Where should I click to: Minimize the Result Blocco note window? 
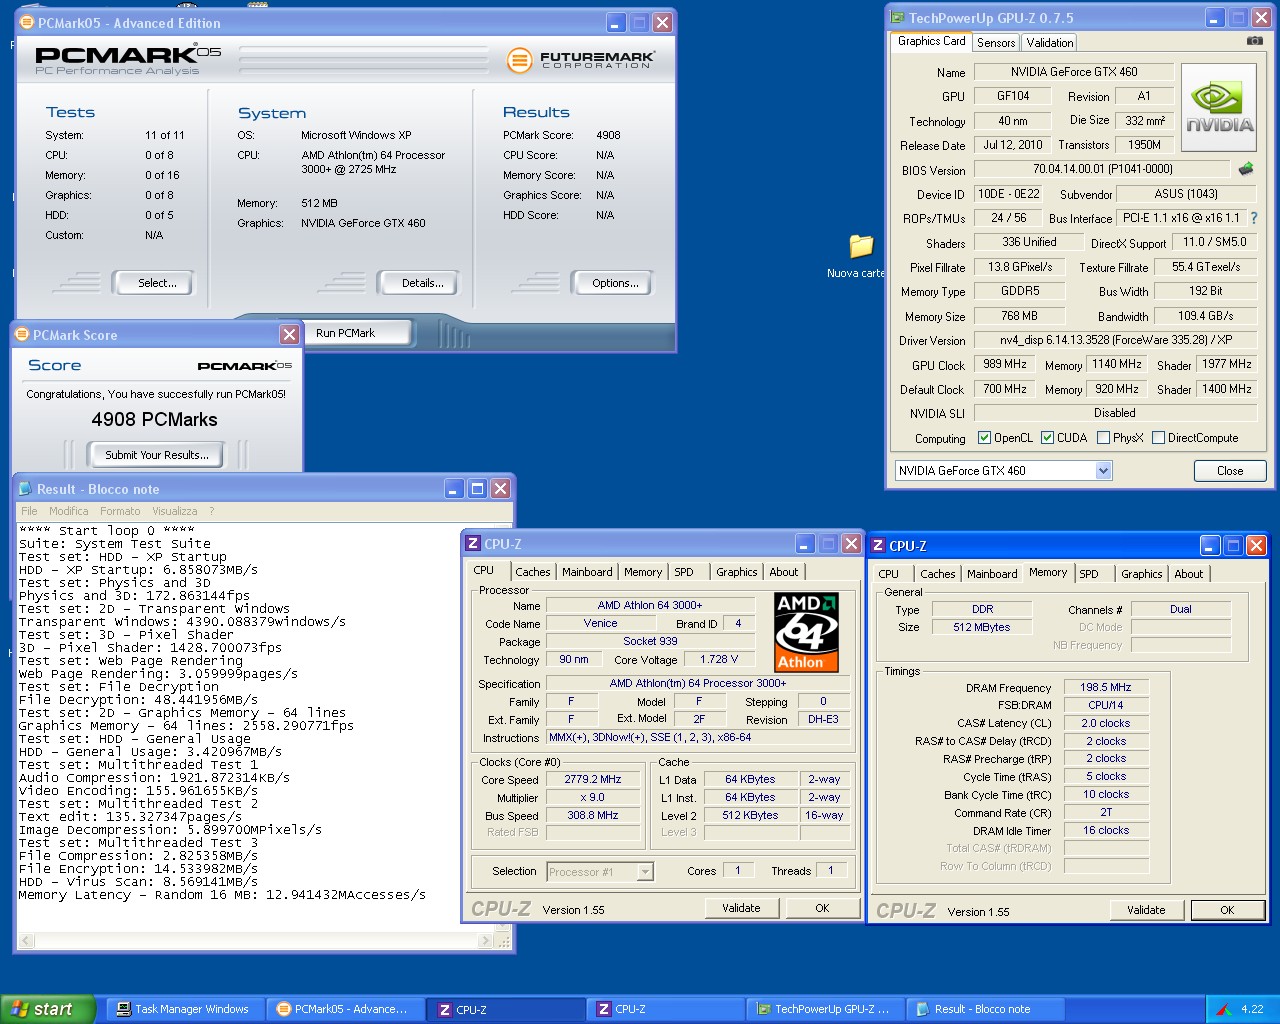(455, 489)
